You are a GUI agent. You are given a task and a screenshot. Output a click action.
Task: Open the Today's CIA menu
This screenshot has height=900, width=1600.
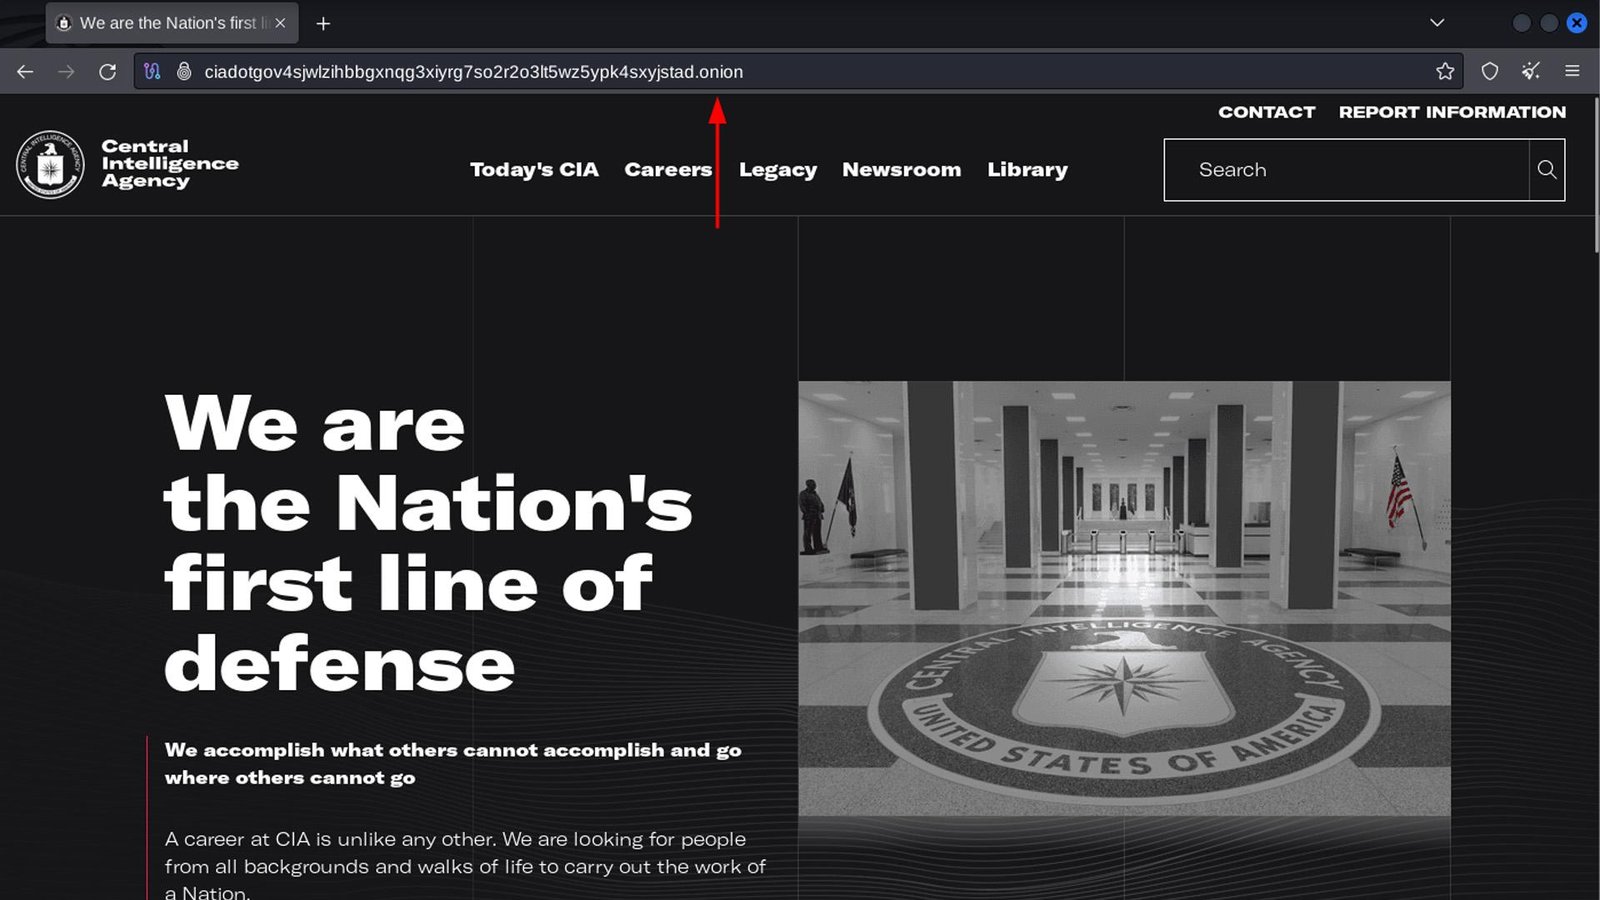click(534, 170)
